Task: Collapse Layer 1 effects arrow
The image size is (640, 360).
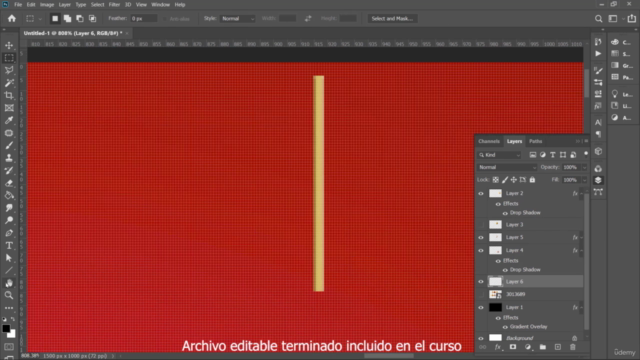Action: tap(582, 307)
